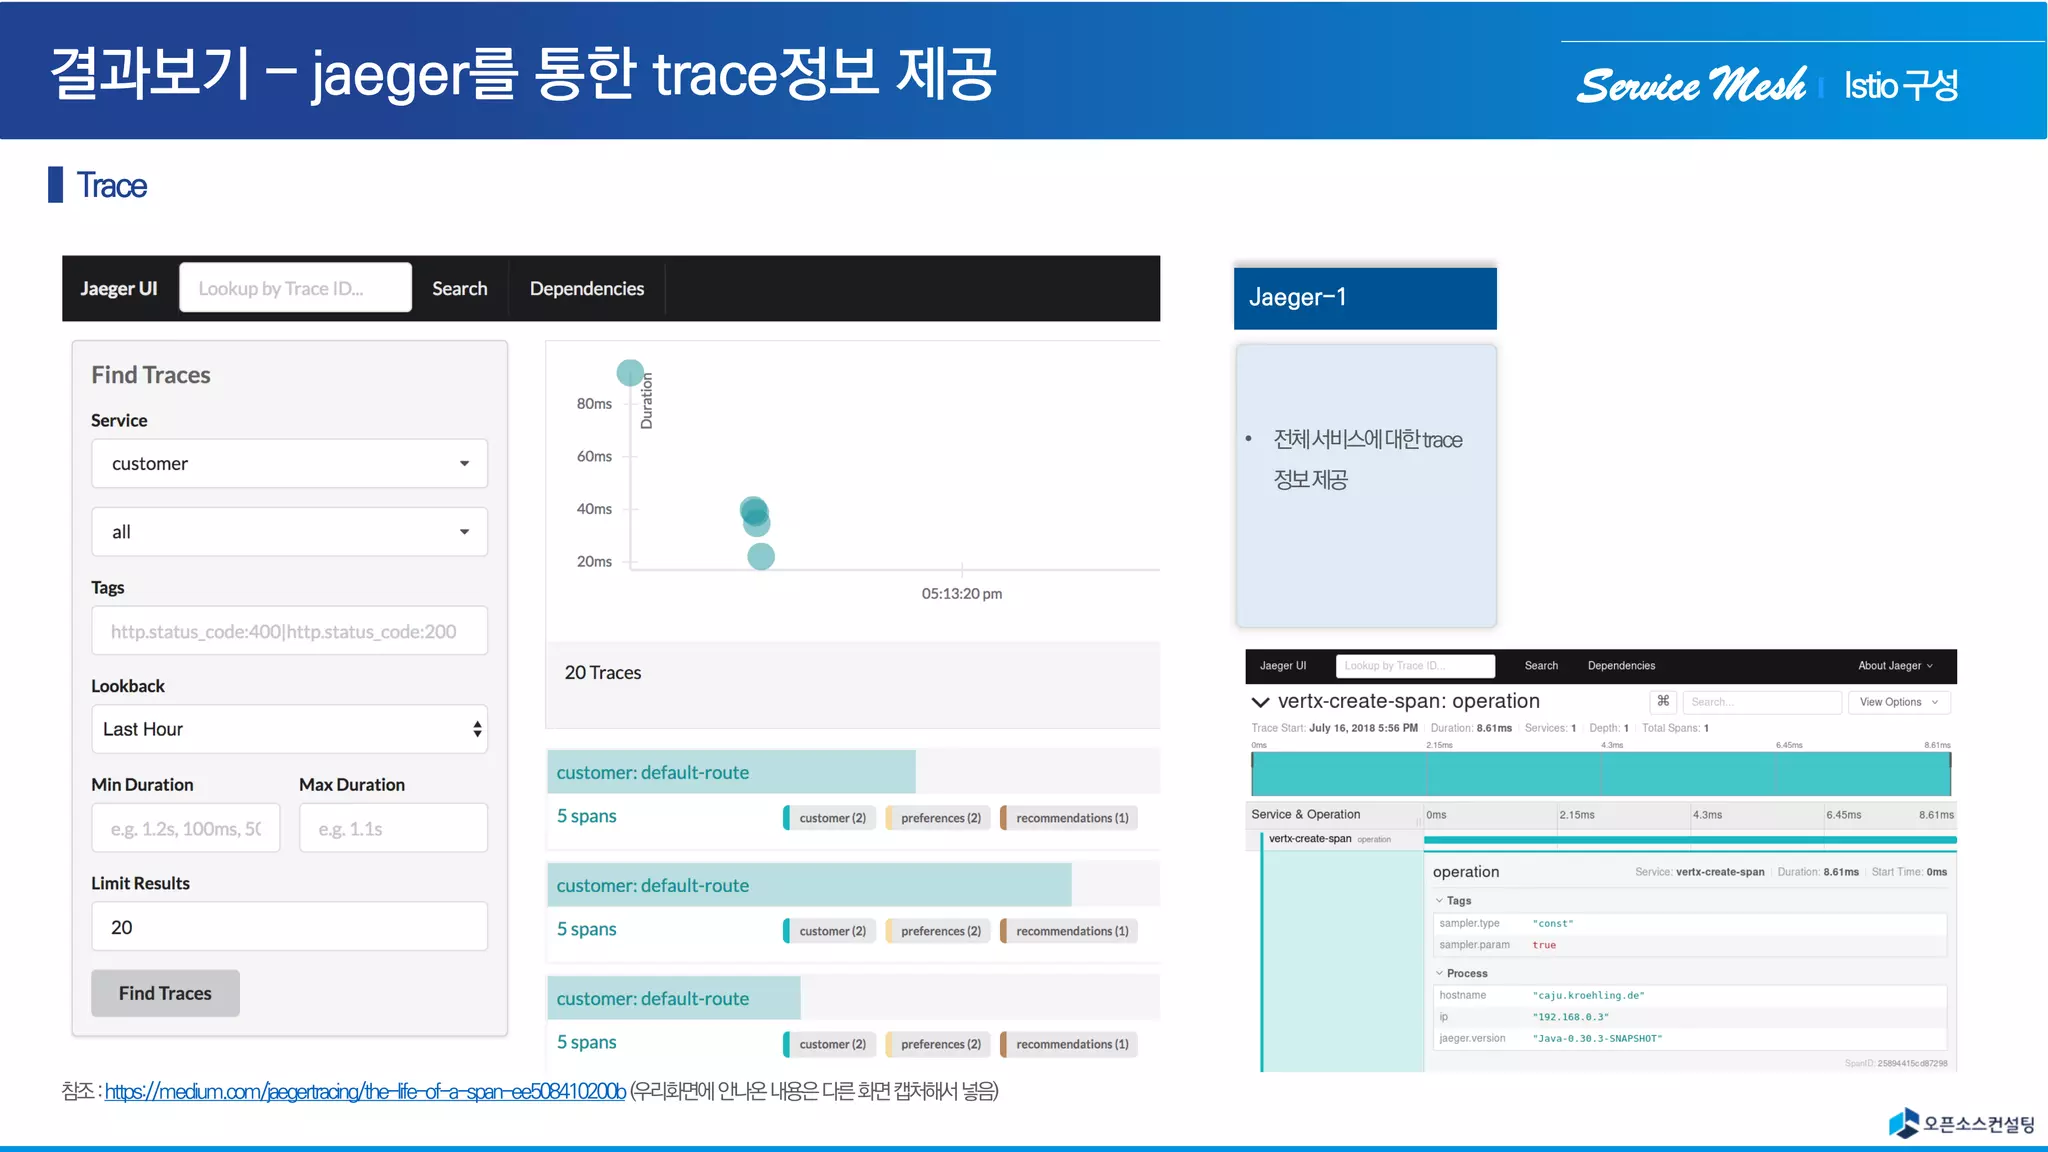2048x1152 pixels.
Task: Click recommendations (1) tag in second trace
Action: click(1070, 931)
